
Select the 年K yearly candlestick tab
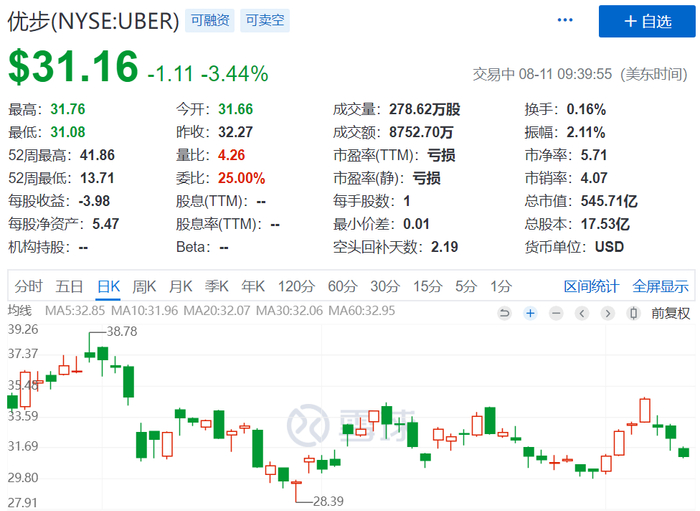[253, 286]
